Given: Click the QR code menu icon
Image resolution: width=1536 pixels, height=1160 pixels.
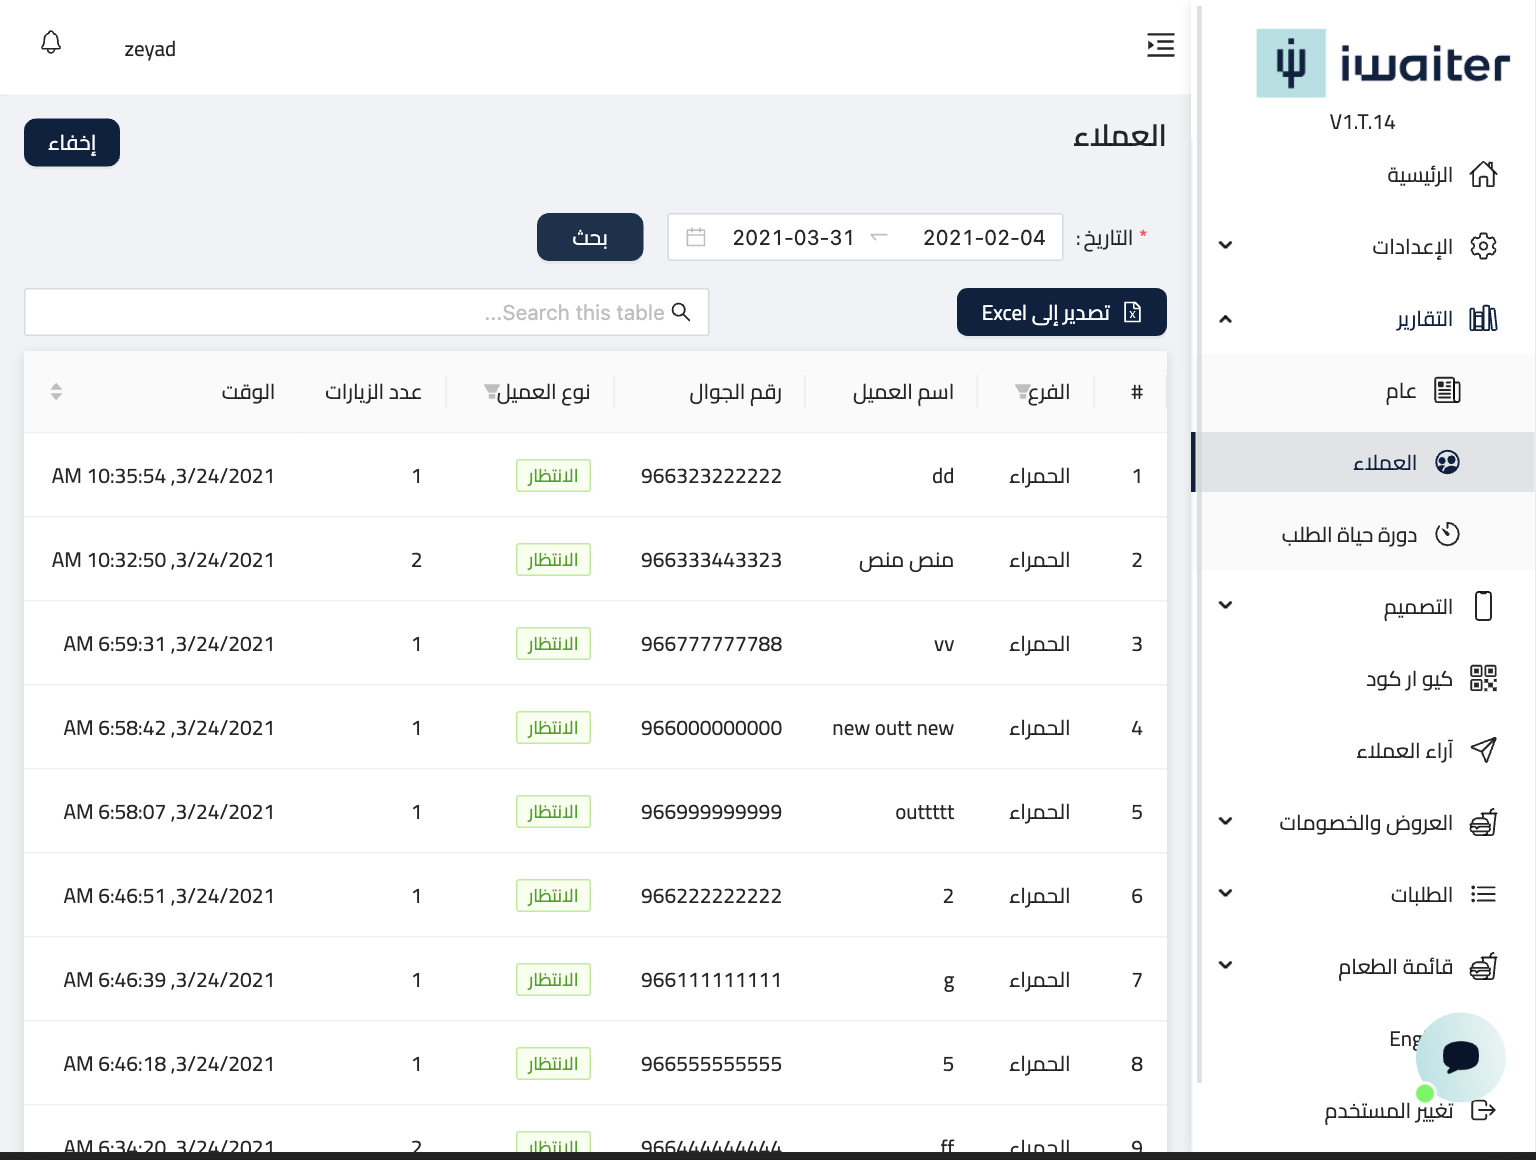Looking at the screenshot, I should point(1483,679).
